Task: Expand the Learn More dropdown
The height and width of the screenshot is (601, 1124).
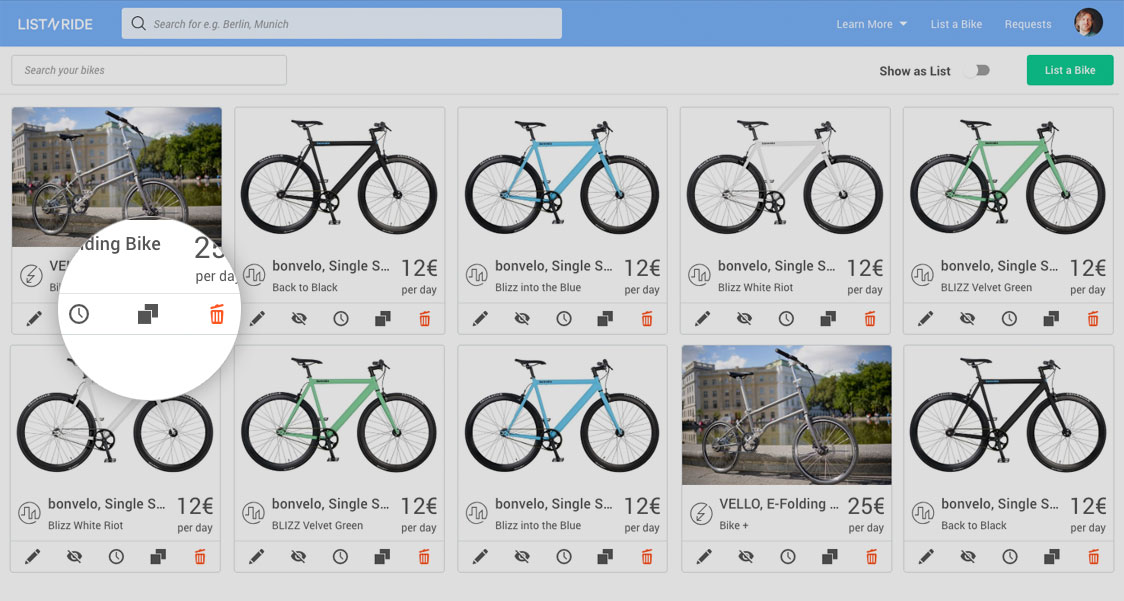Action: tap(872, 24)
